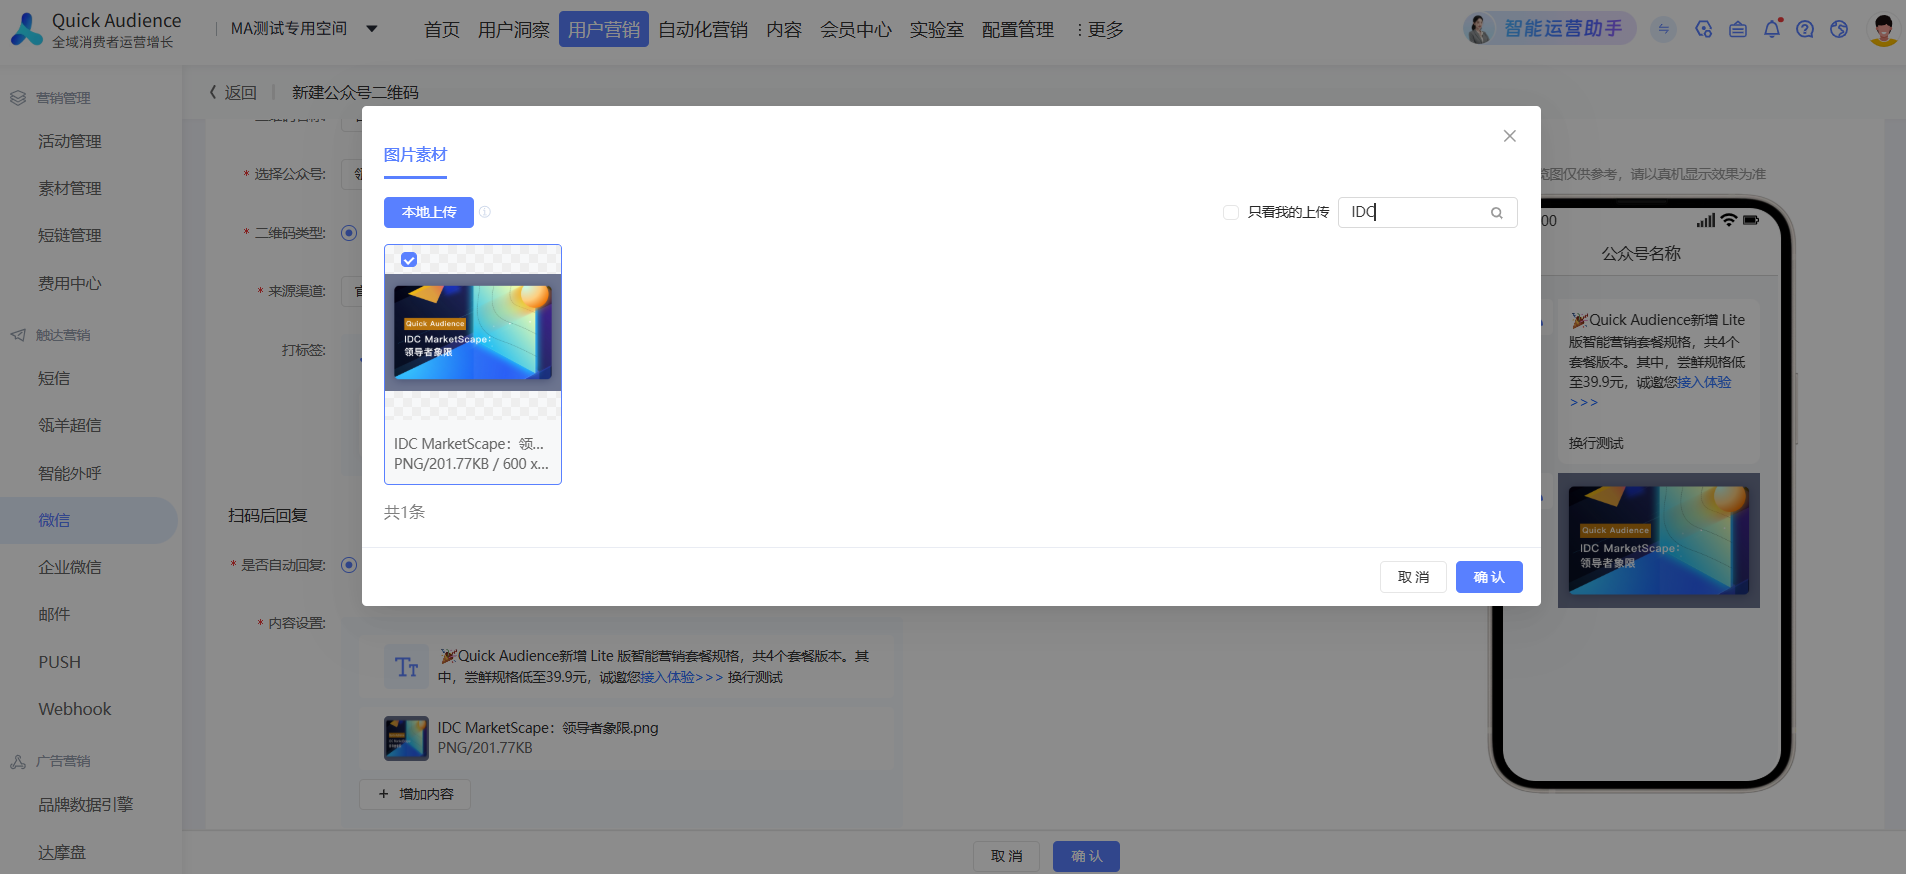Select the IDC MarketScape image thumbnail in the dialog
This screenshot has width=1906, height=874.
[473, 333]
